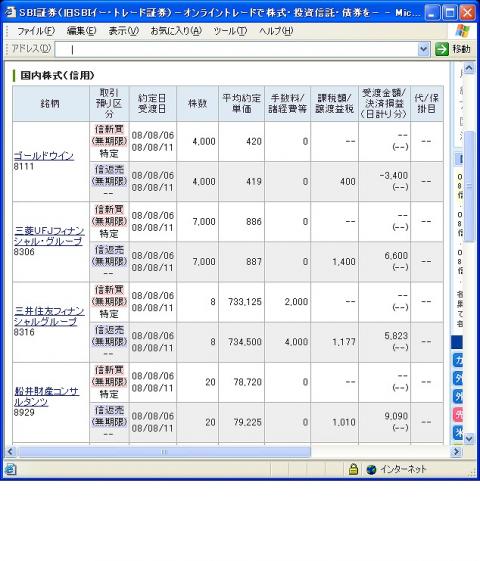Click the インターネット zone globe icon
This screenshot has height=561, width=480.
[371, 469]
